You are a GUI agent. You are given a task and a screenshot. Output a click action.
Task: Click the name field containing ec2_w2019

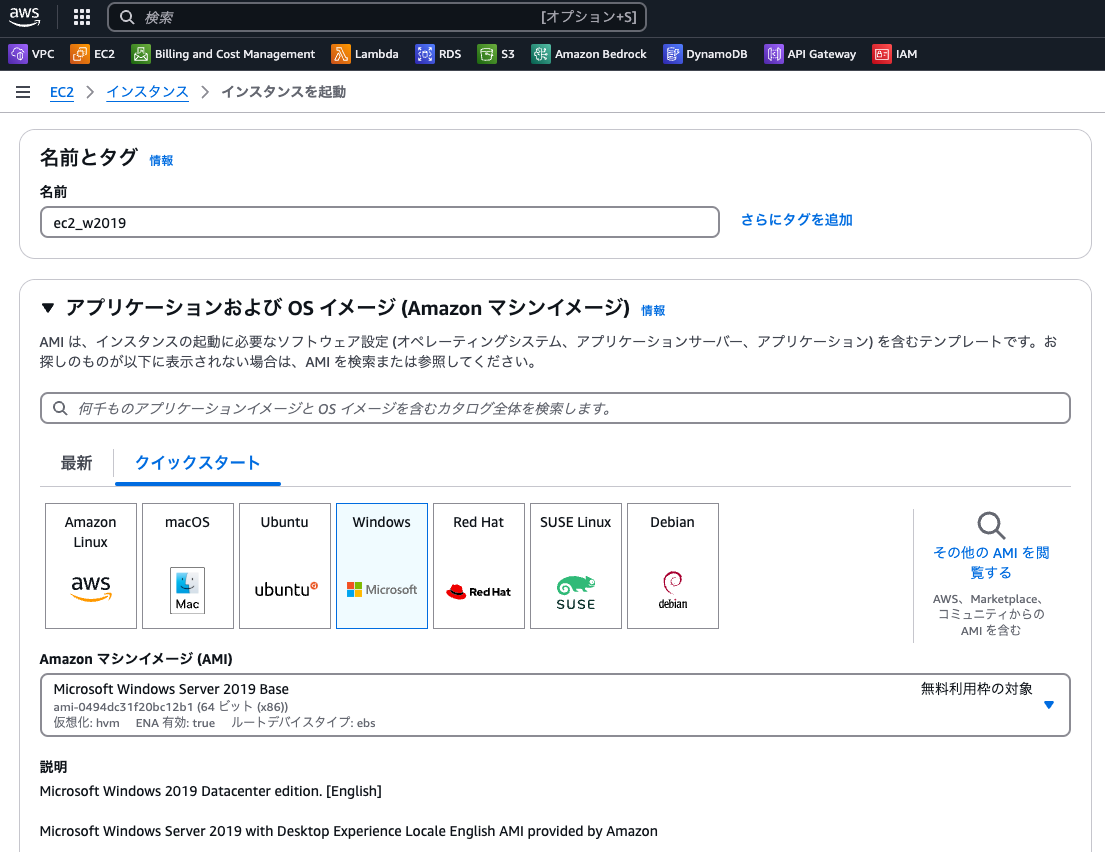point(380,222)
